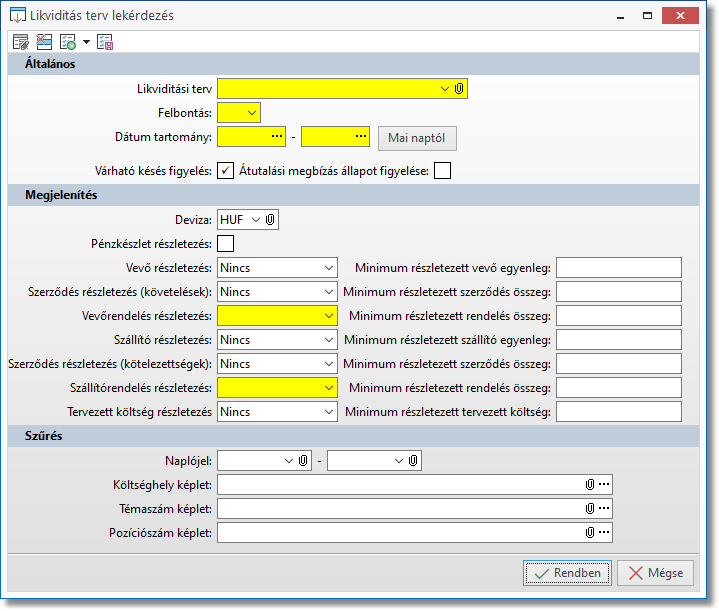The width and height of the screenshot is (719, 611).
Task: Confirm with the Rendben button
Action: [x=567, y=573]
